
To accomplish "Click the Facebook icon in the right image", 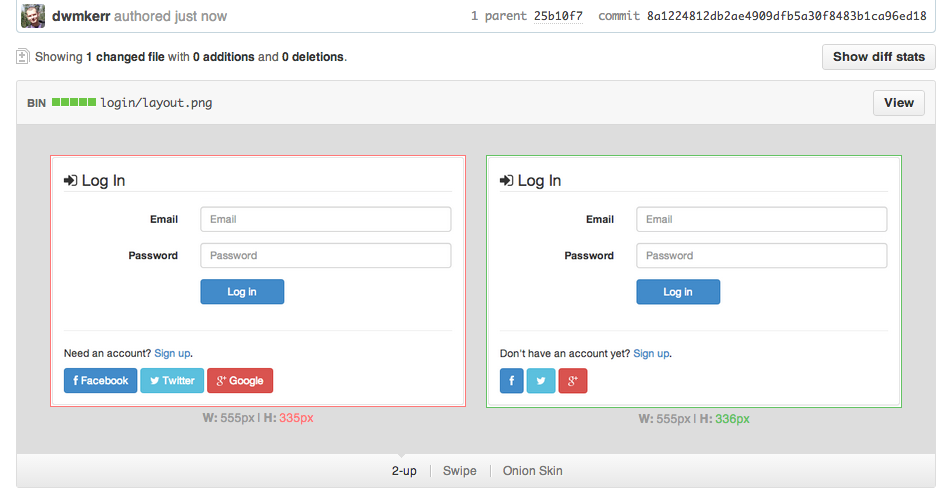I will [511, 380].
